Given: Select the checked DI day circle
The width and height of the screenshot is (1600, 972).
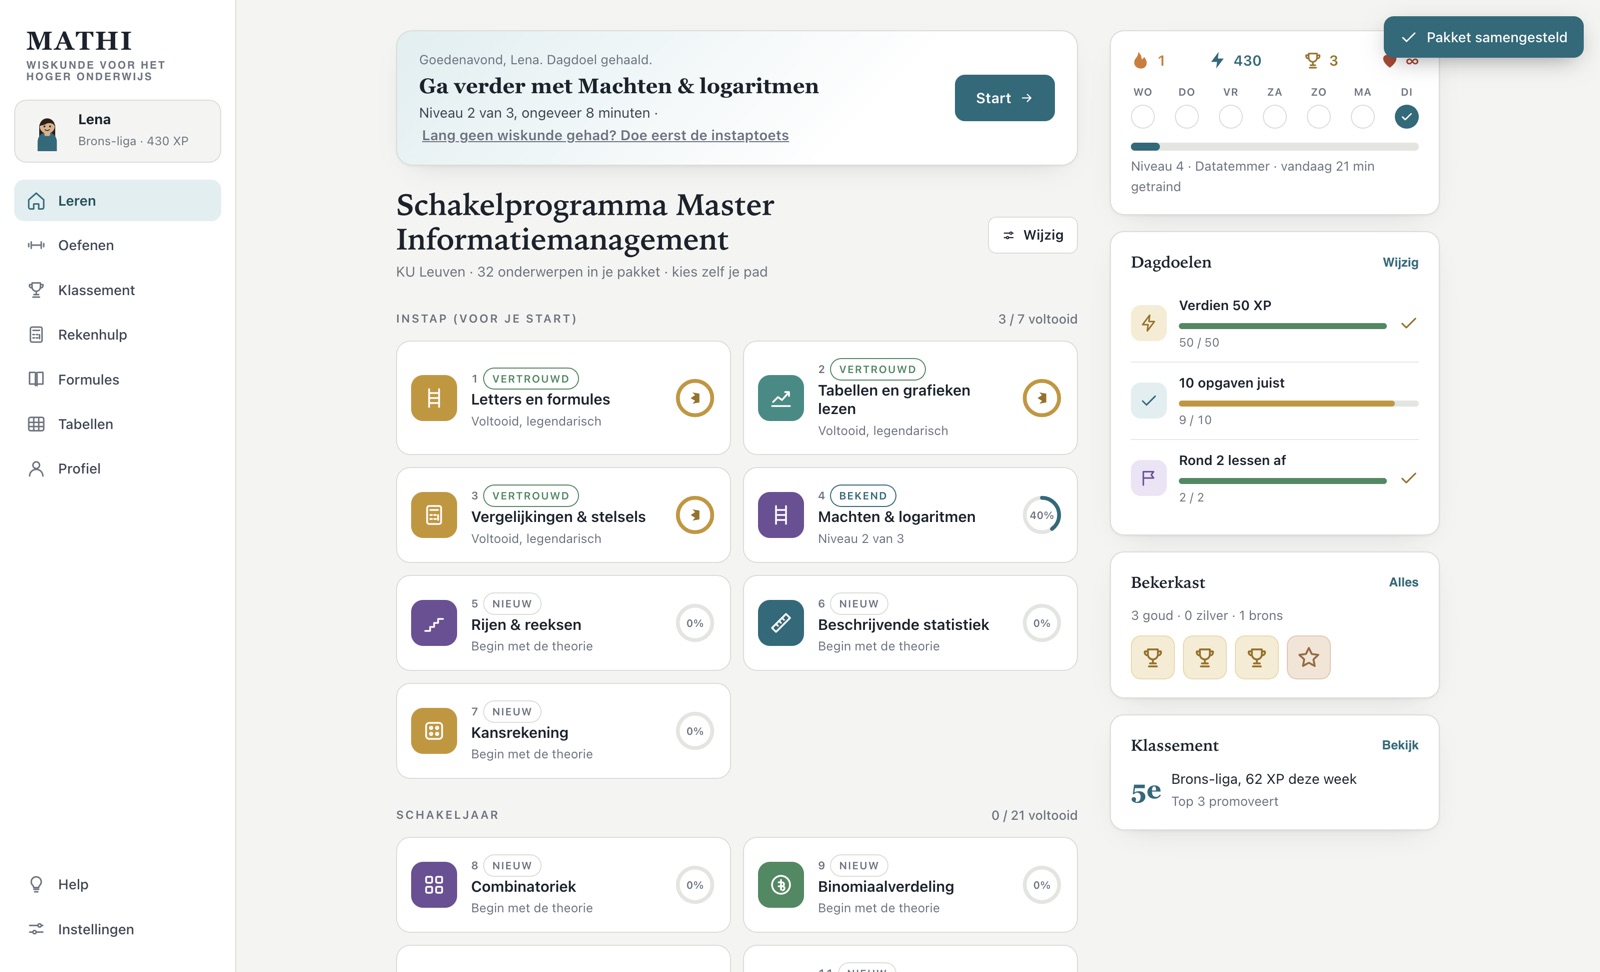Looking at the screenshot, I should 1406,117.
